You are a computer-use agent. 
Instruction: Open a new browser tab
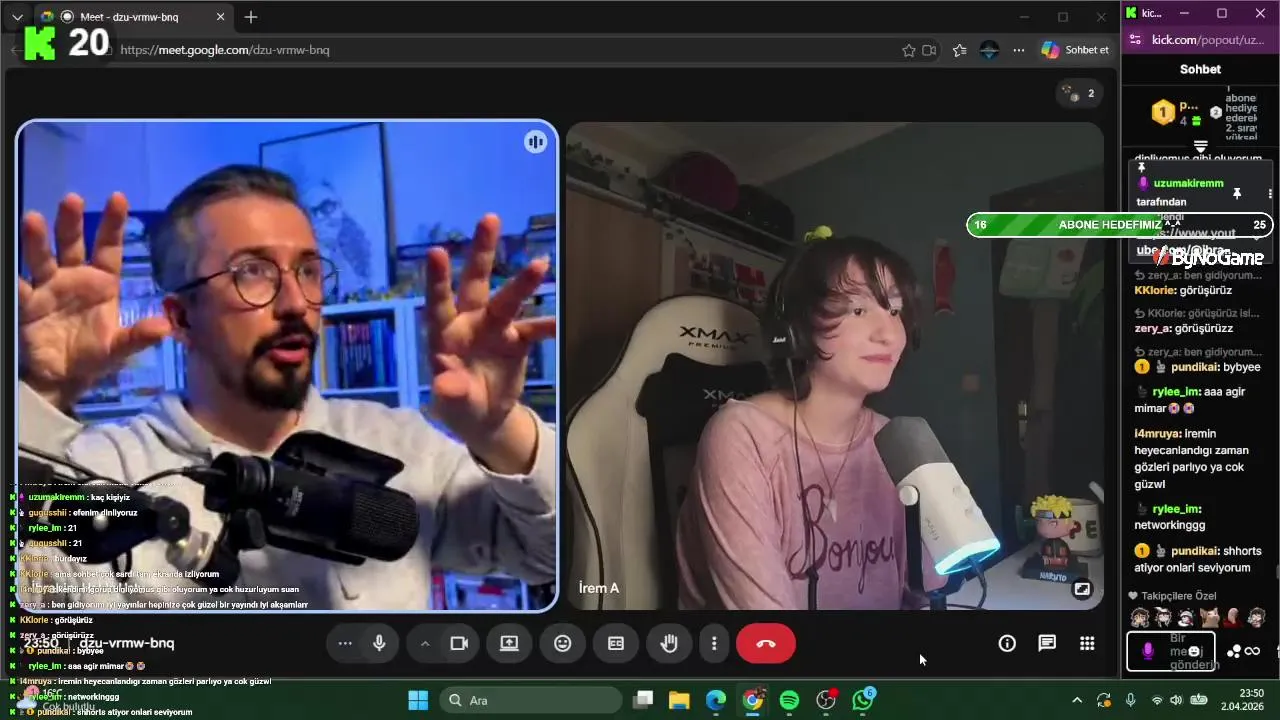[x=251, y=17]
